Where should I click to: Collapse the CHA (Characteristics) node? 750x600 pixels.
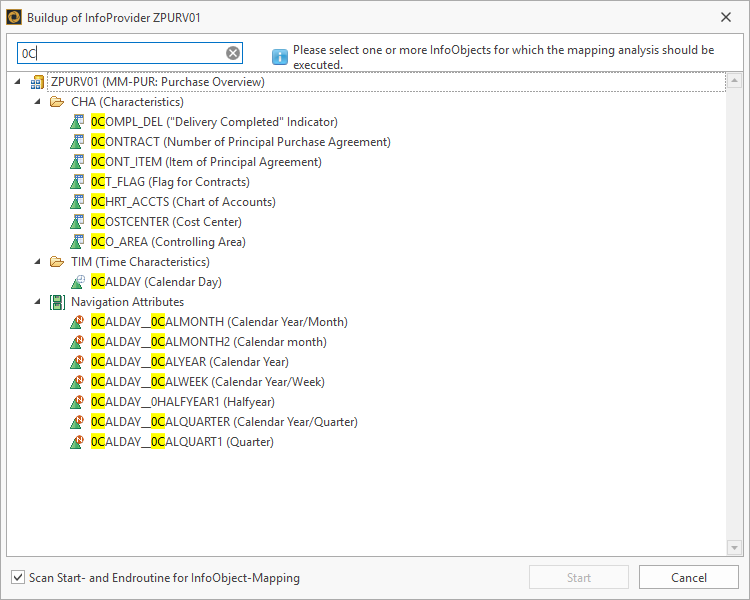pyautogui.click(x=38, y=102)
